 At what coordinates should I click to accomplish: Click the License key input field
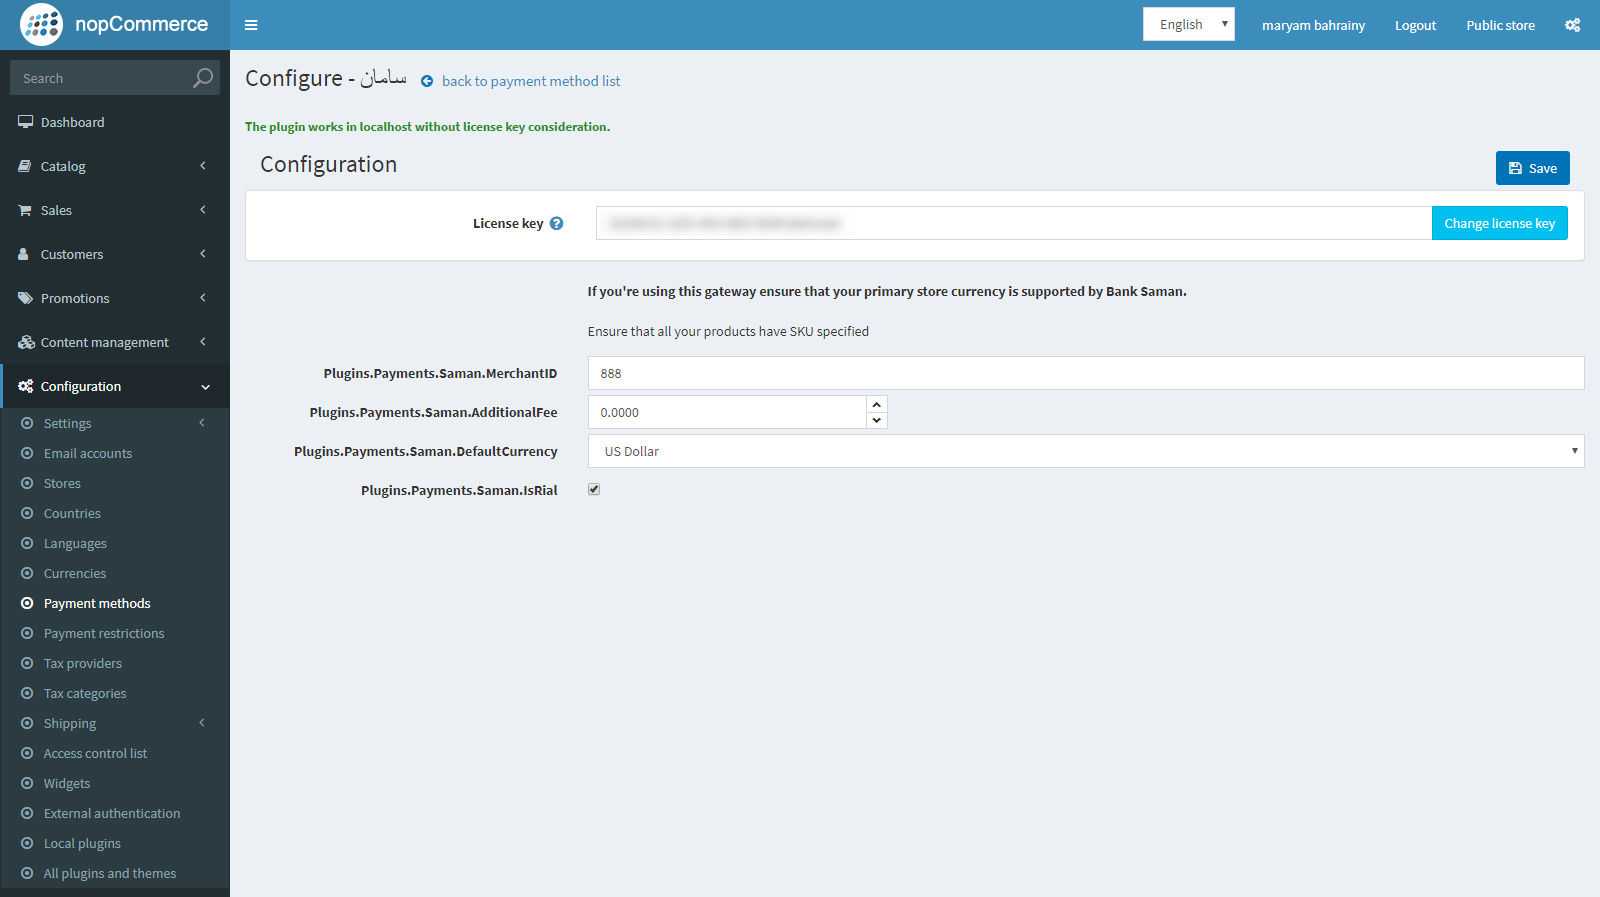pyautogui.click(x=1014, y=223)
